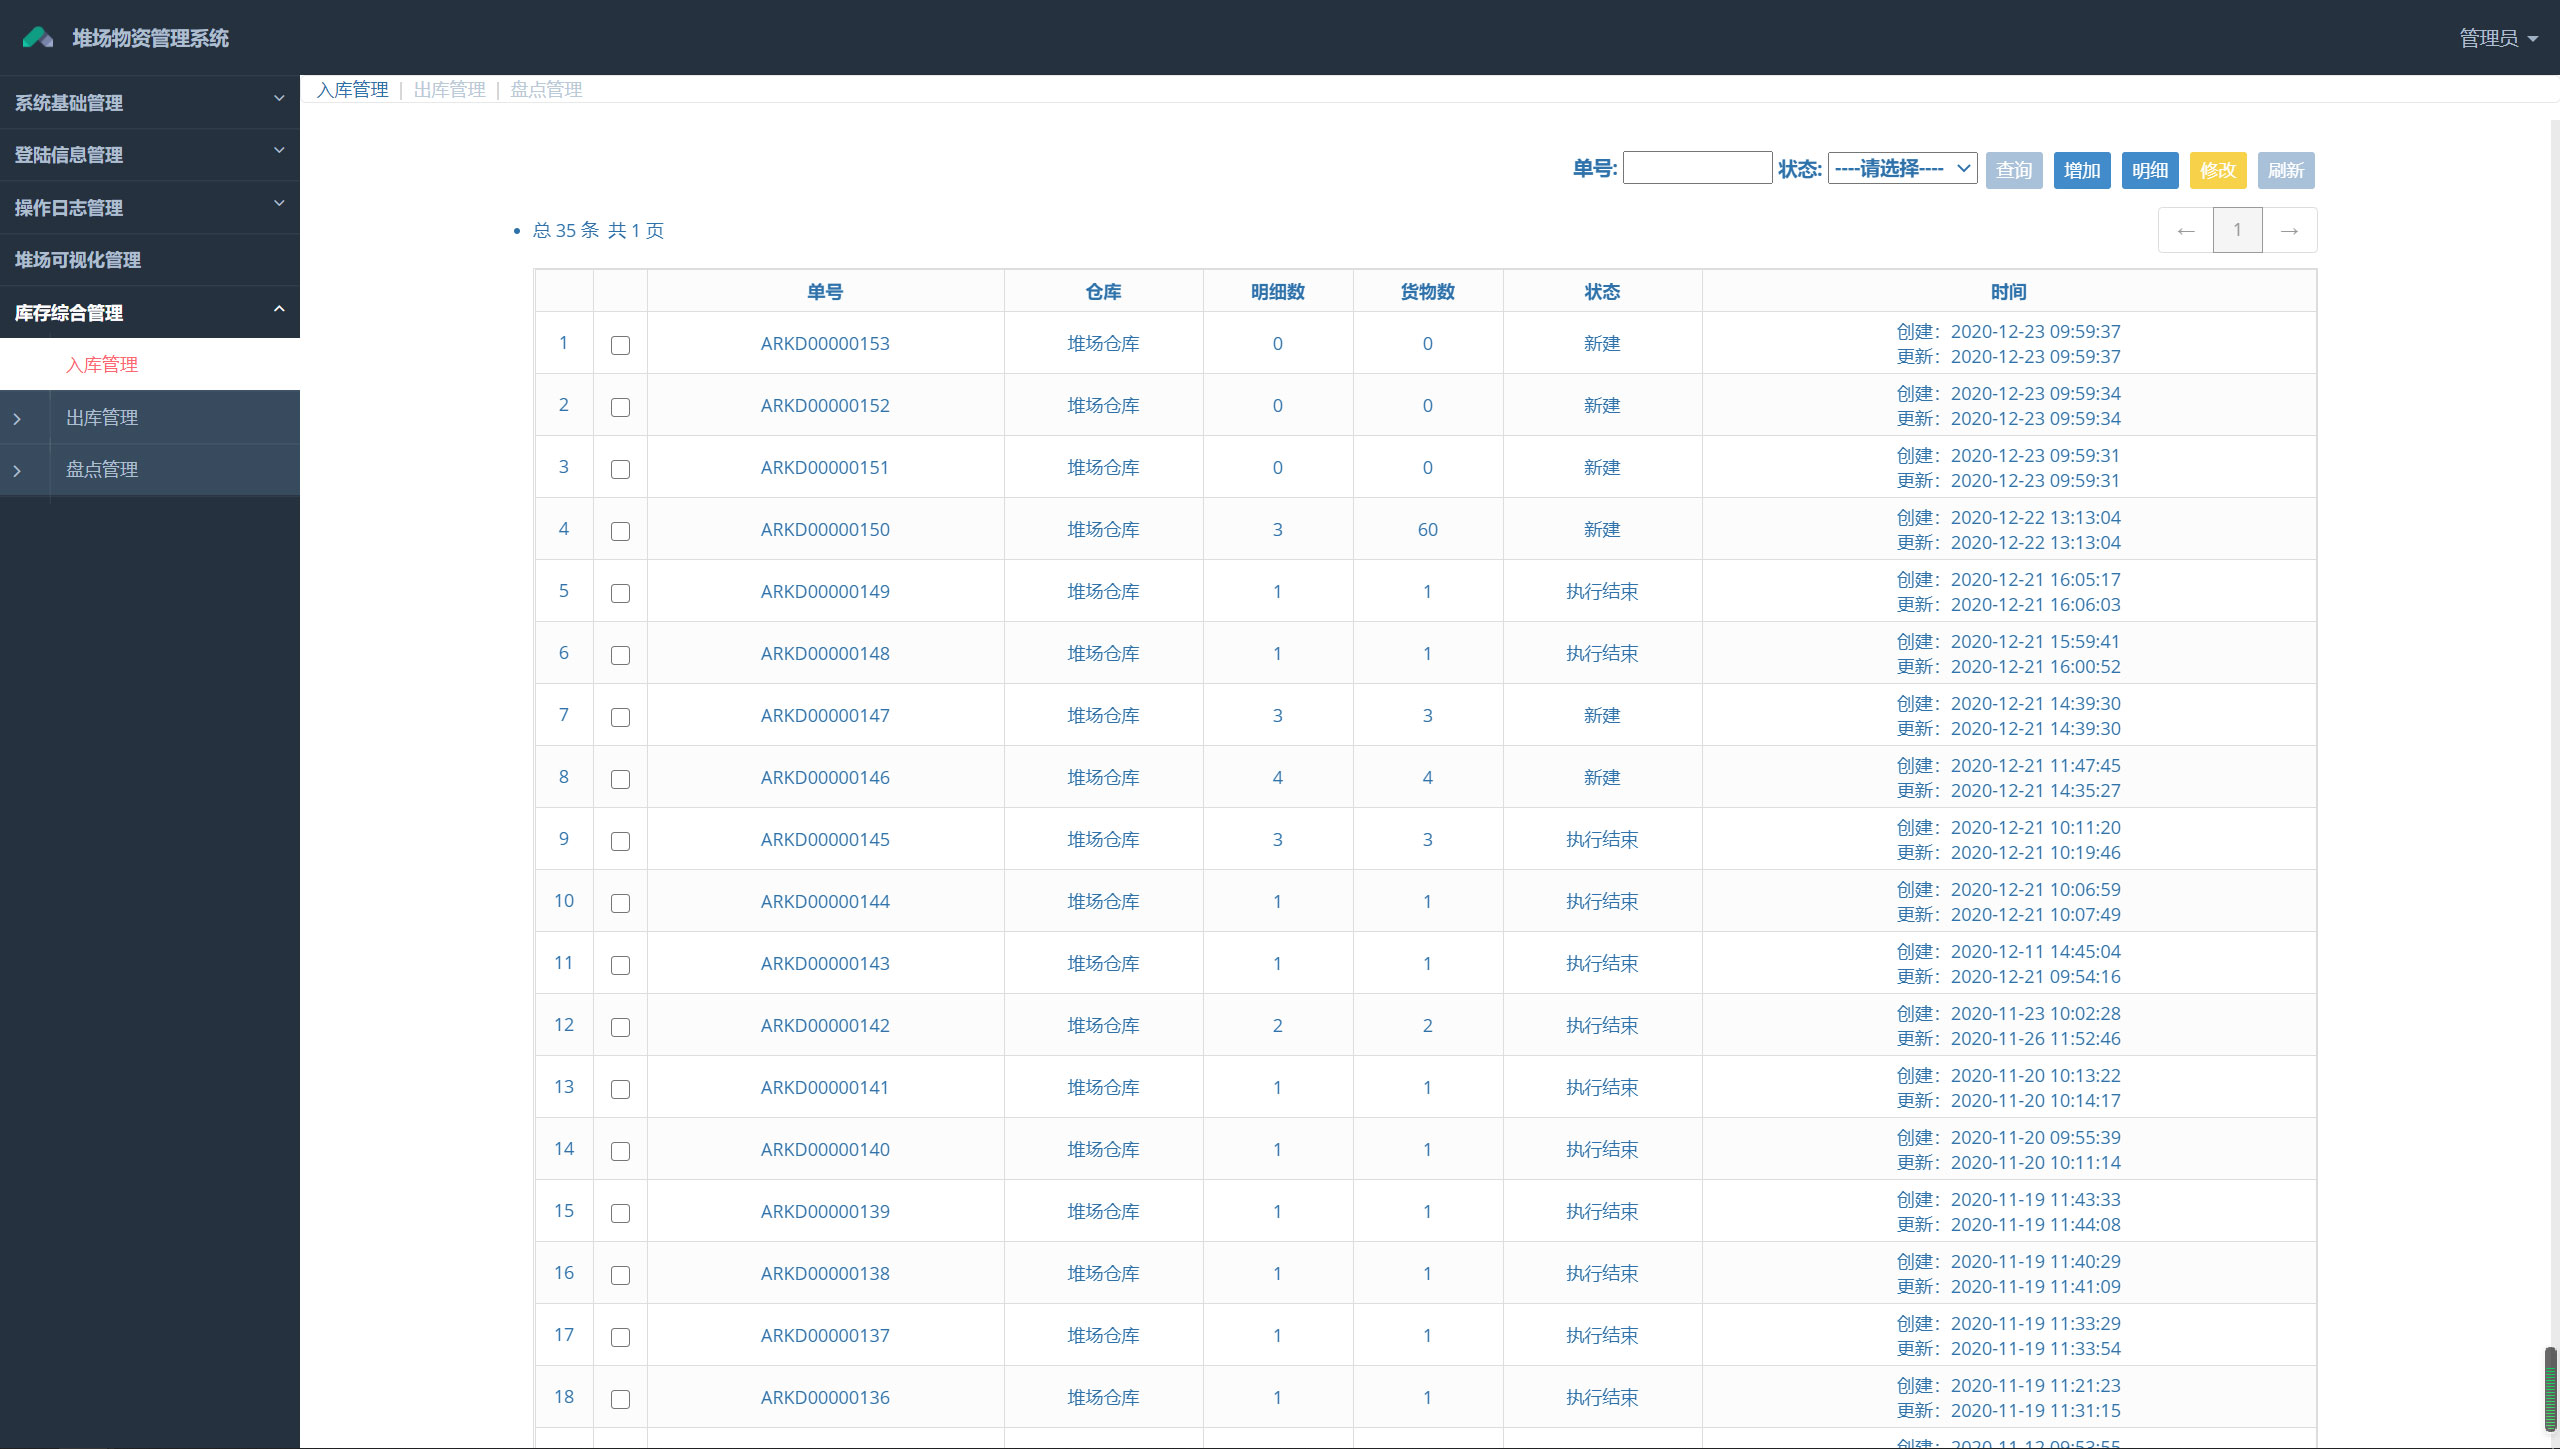
Task: Toggle checkbox for row 7 ARKD00000147
Action: [619, 716]
